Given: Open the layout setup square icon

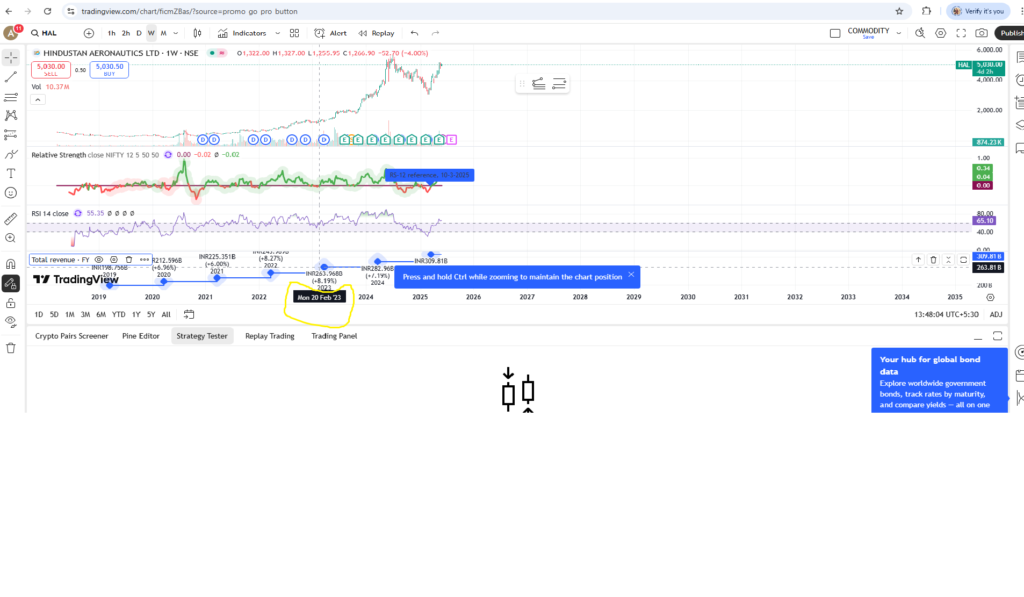Looking at the screenshot, I should (835, 33).
